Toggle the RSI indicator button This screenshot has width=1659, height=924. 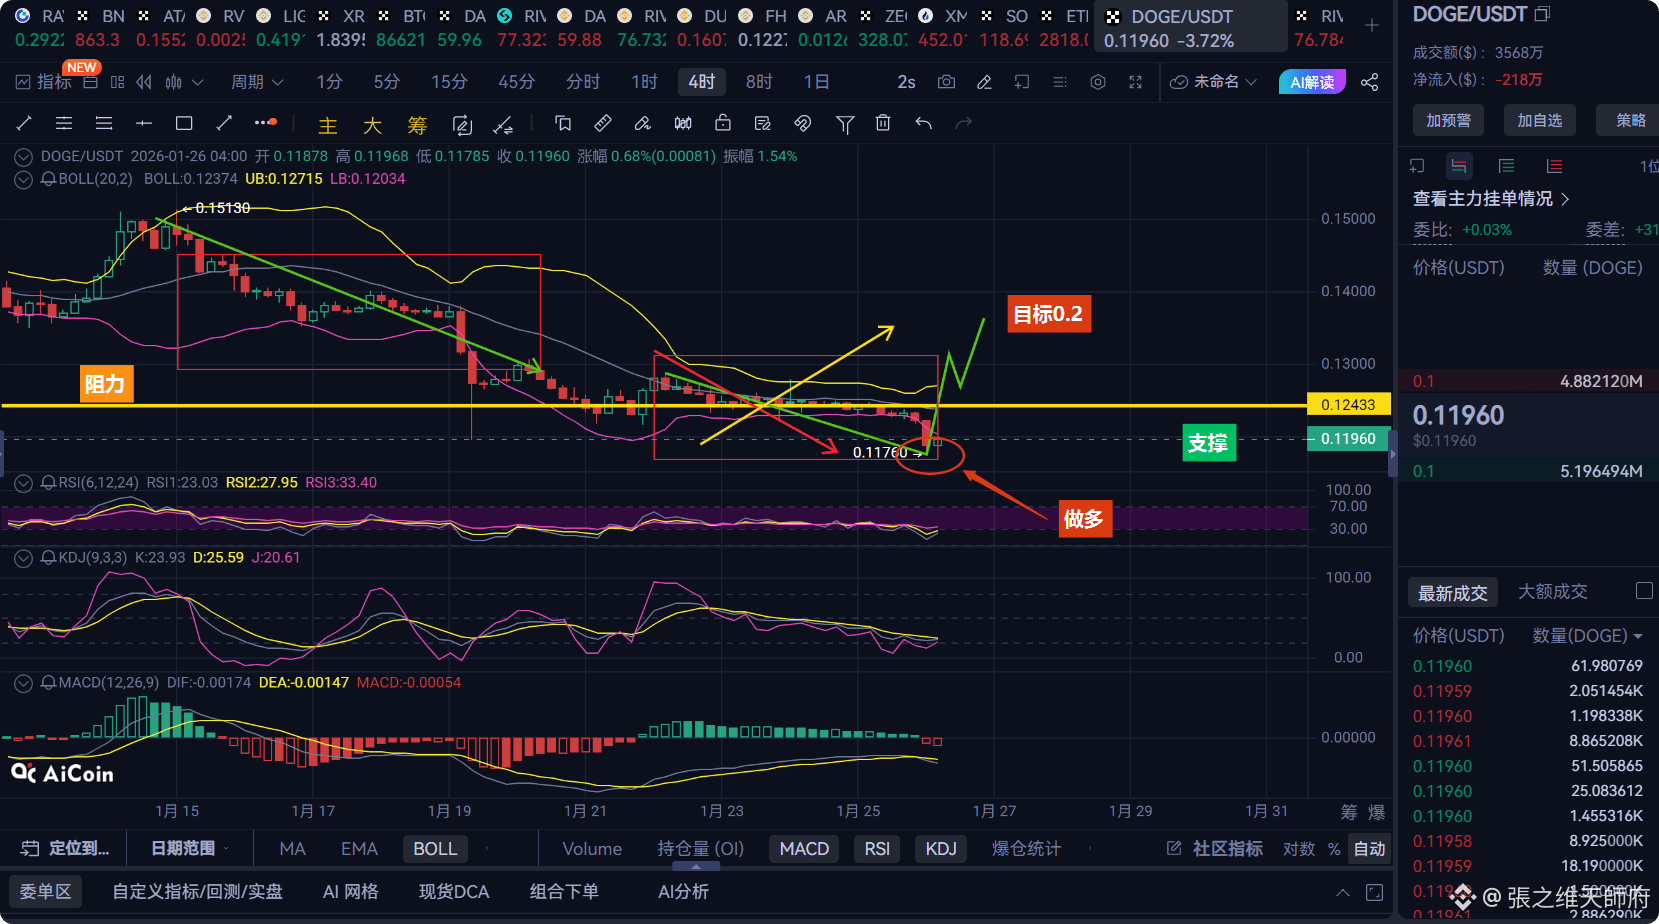[x=877, y=849]
